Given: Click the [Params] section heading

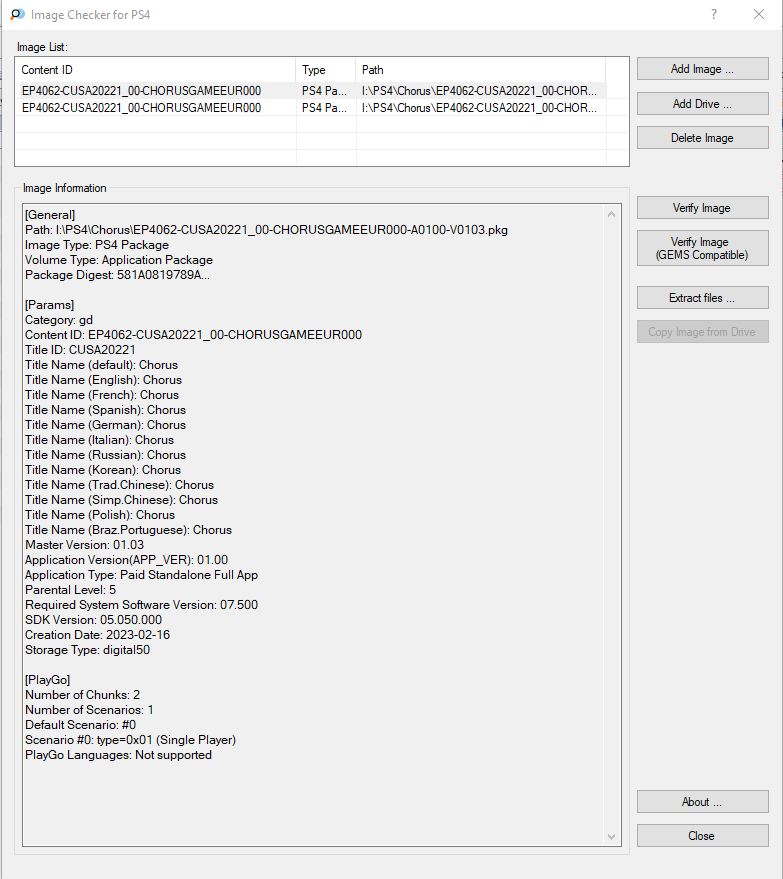Looking at the screenshot, I should coord(49,305).
